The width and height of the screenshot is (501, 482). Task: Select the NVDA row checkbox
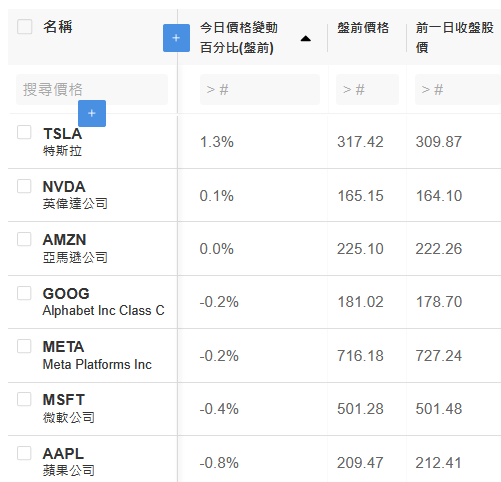click(x=24, y=186)
